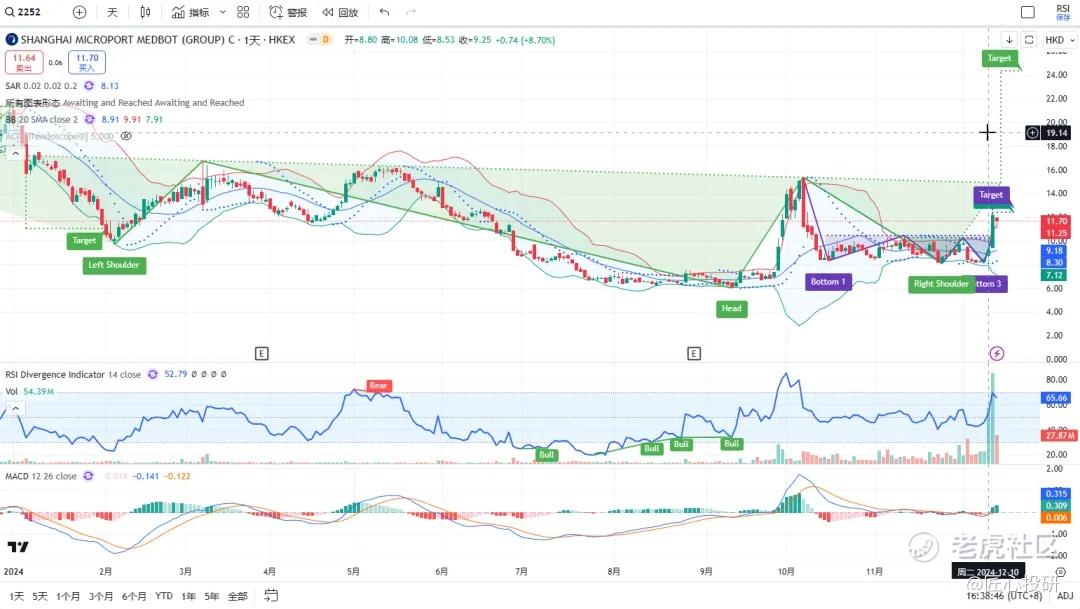This screenshot has height=609, width=1080.
Task: Select the Left Shoulder pattern label
Action: pos(114,265)
